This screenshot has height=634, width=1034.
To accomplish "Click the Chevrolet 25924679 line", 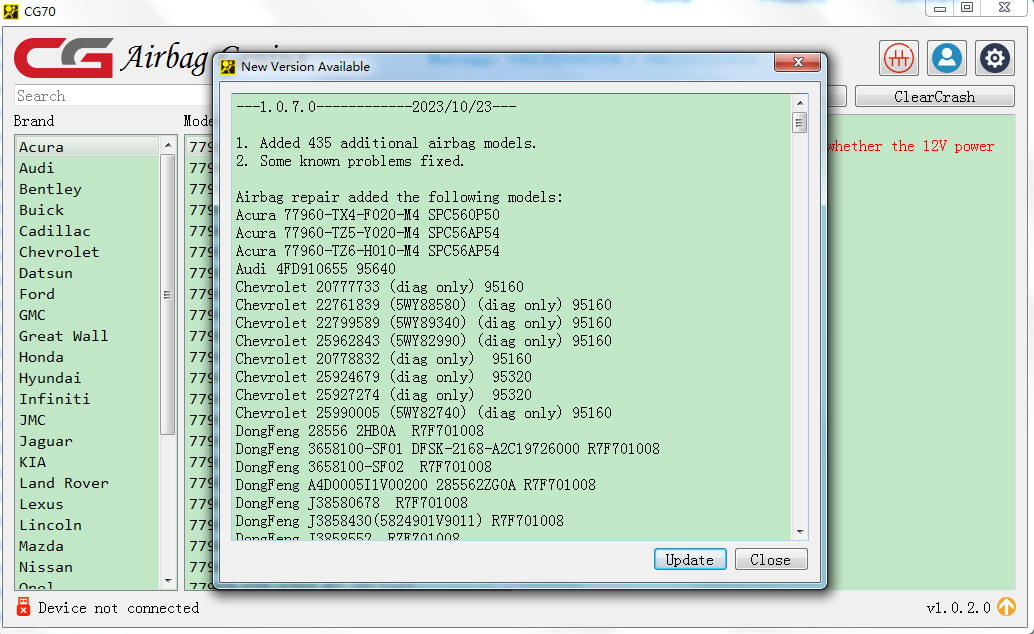I will pos(383,377).
